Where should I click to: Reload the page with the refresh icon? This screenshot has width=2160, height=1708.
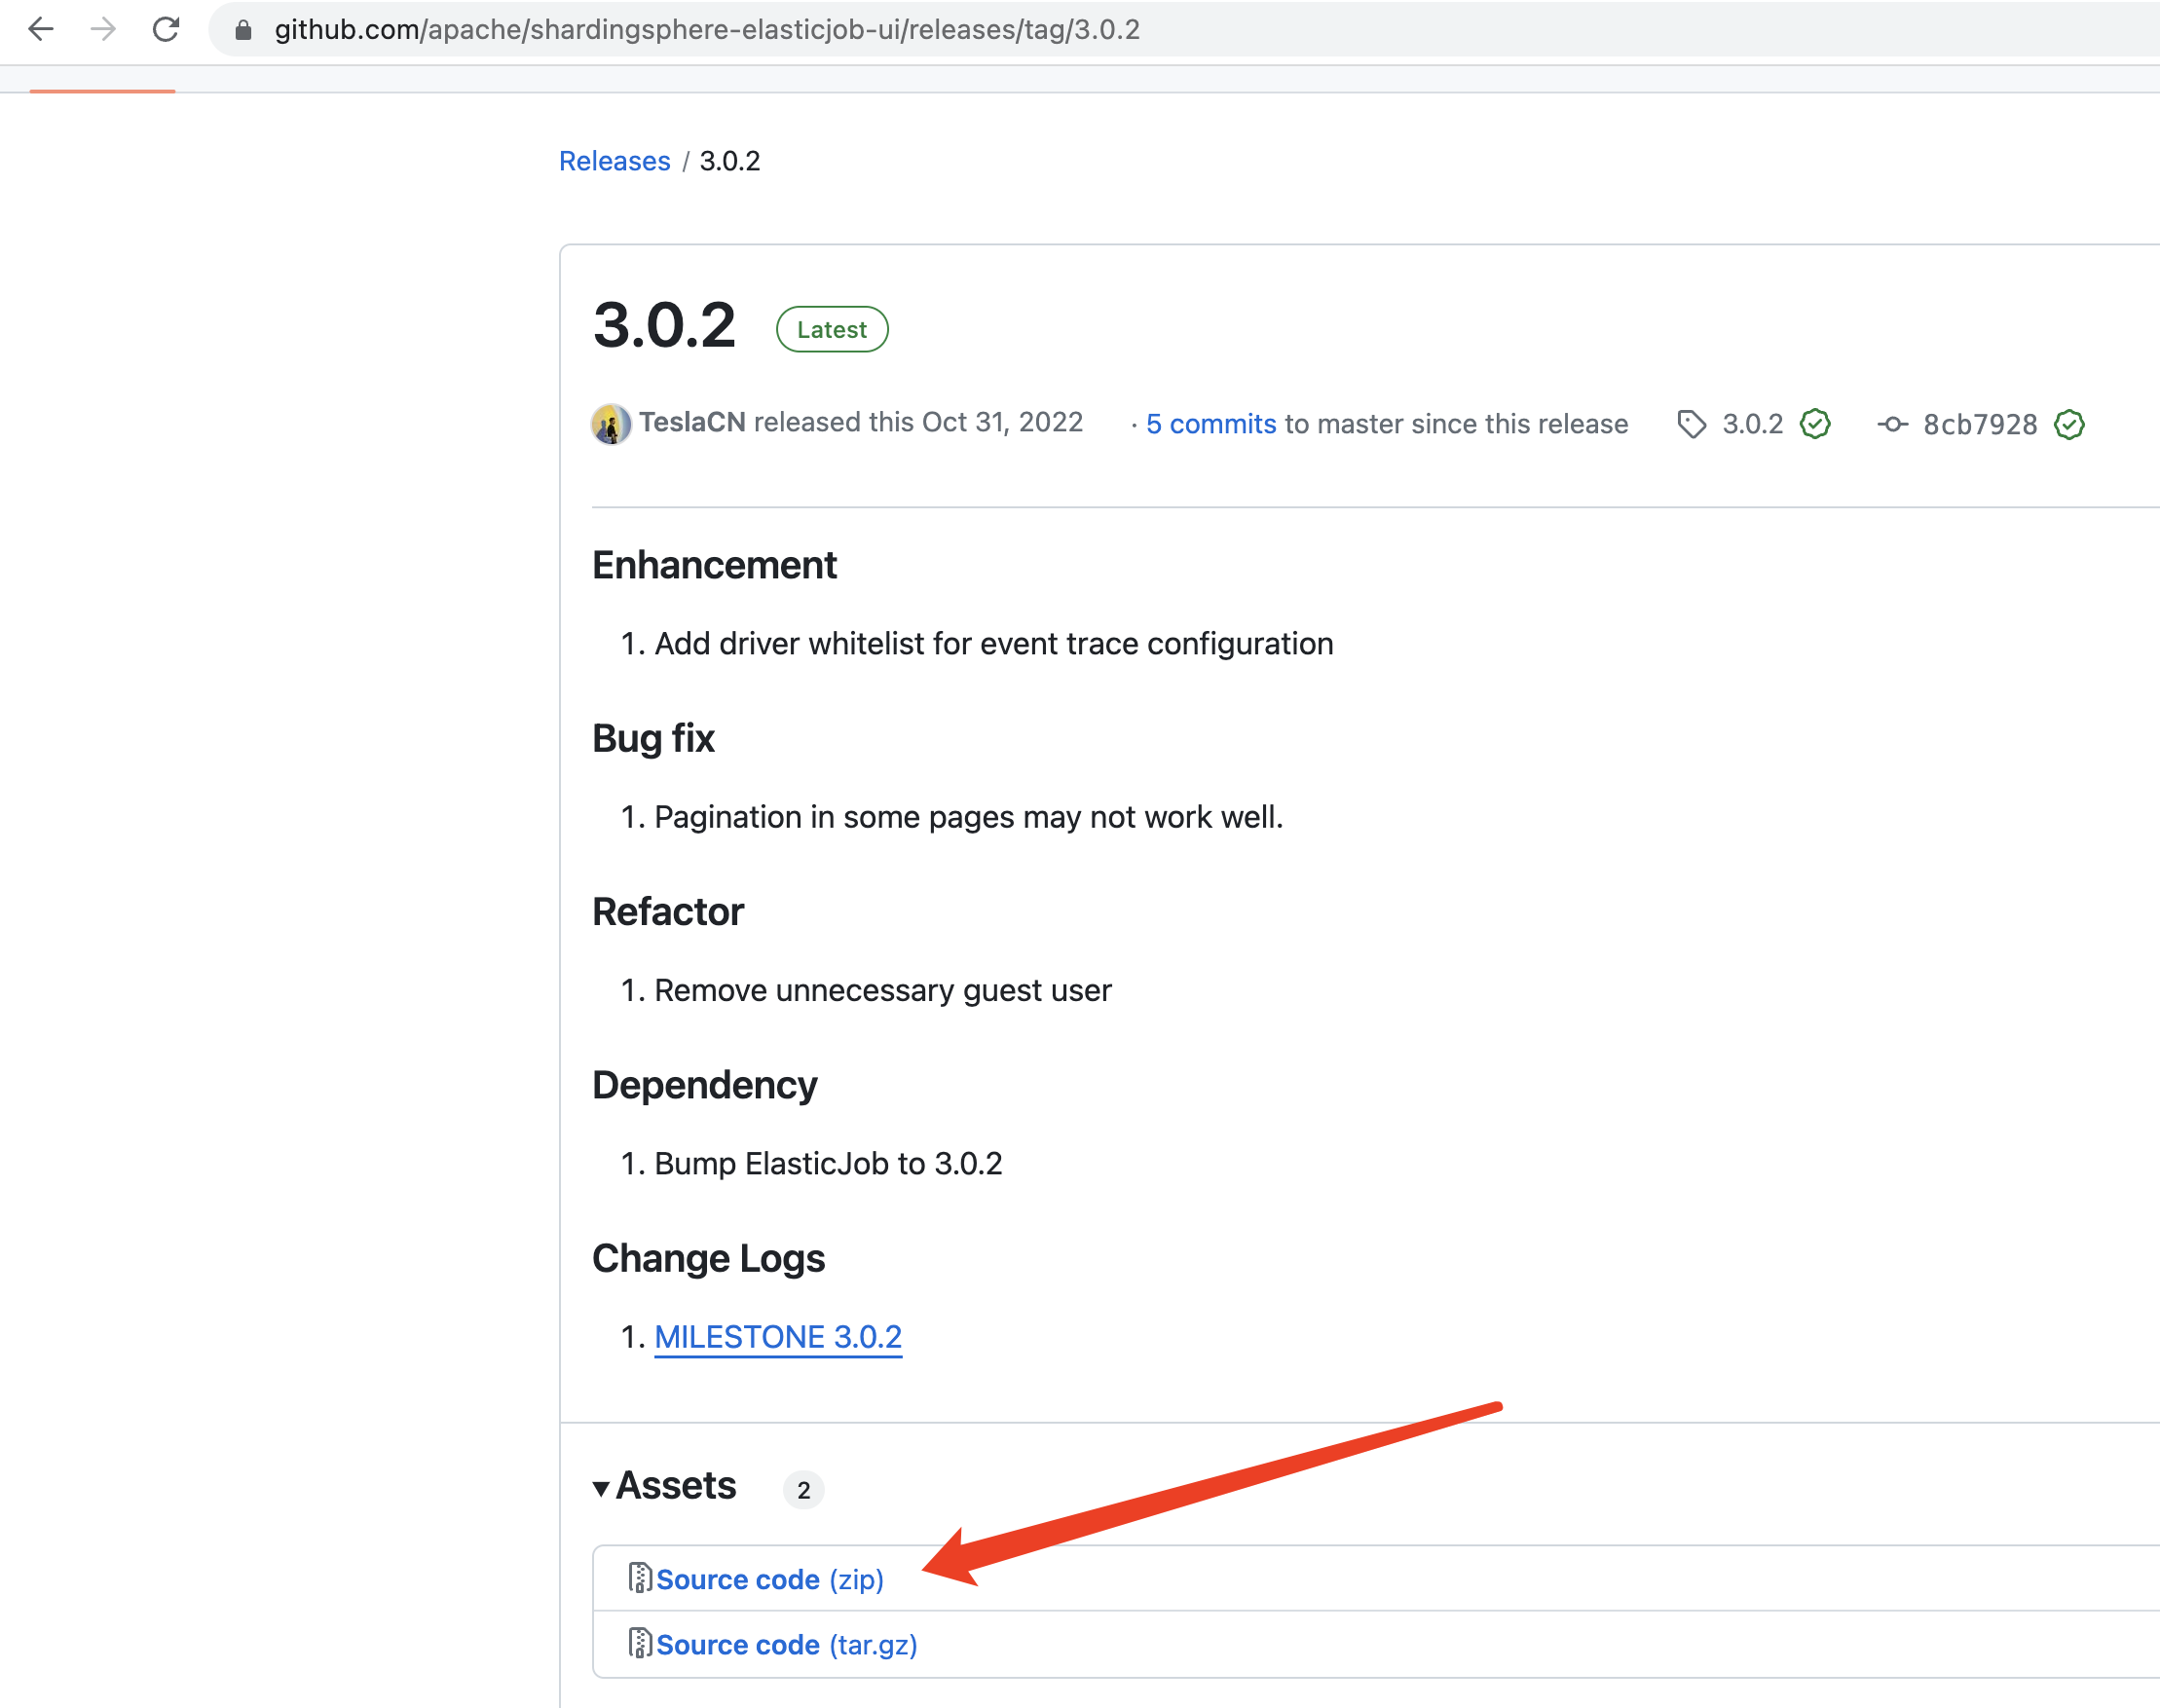click(x=166, y=29)
